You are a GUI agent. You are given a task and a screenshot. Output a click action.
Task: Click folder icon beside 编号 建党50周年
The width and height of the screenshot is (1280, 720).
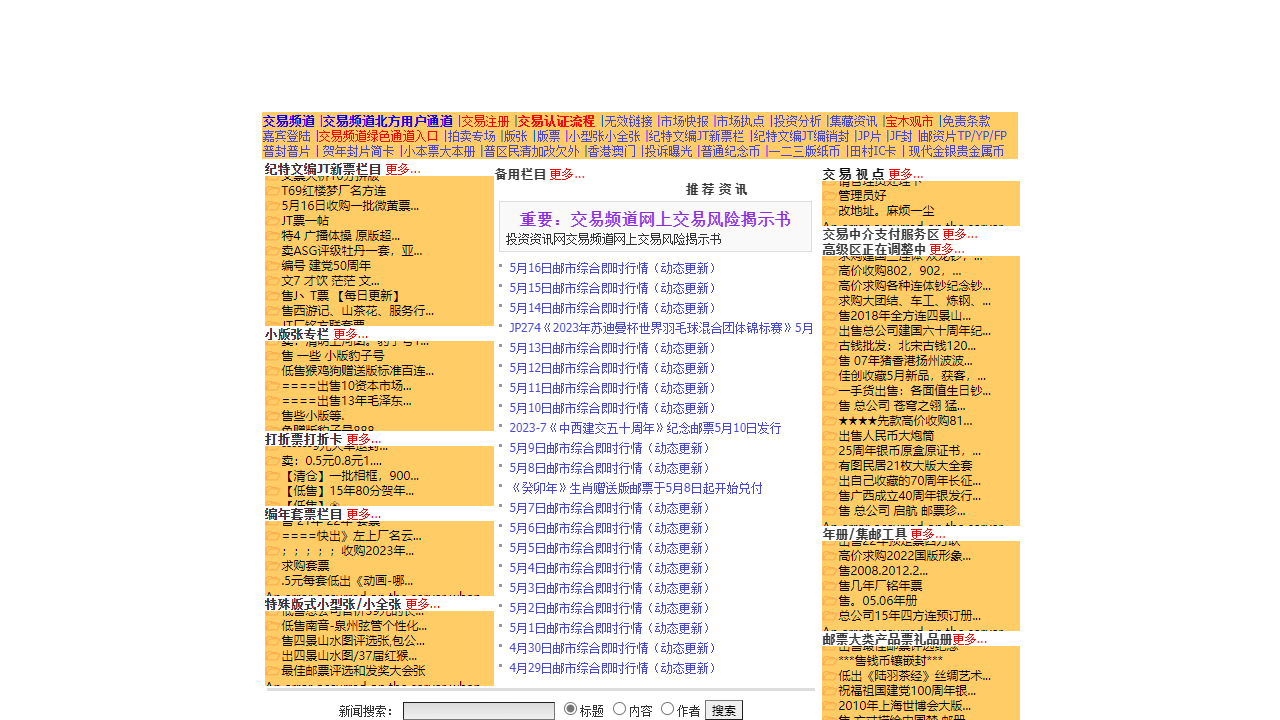pyautogui.click(x=272, y=265)
